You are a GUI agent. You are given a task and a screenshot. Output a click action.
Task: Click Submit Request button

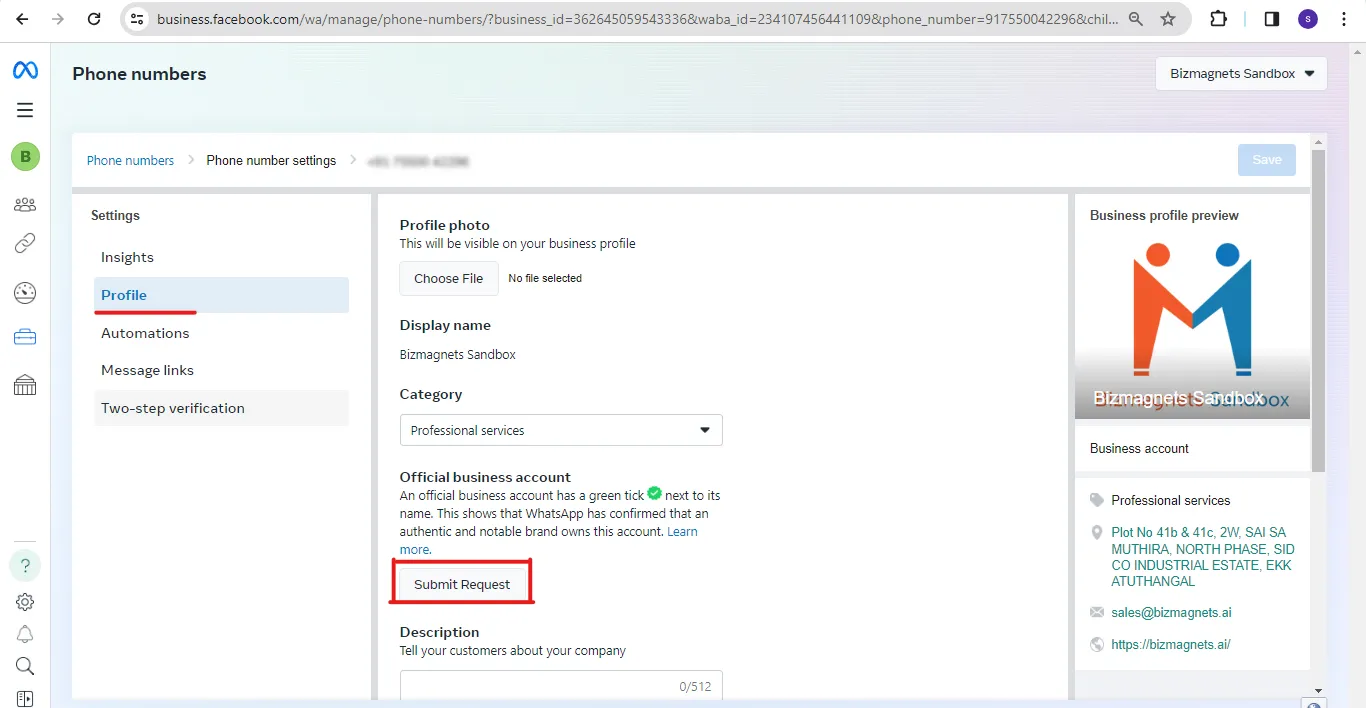(462, 584)
